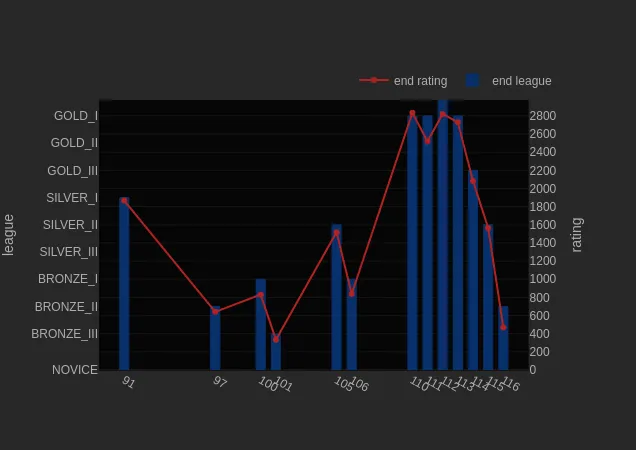Select the end rating point at season 100
This screenshot has width=636, height=450.
(260, 295)
